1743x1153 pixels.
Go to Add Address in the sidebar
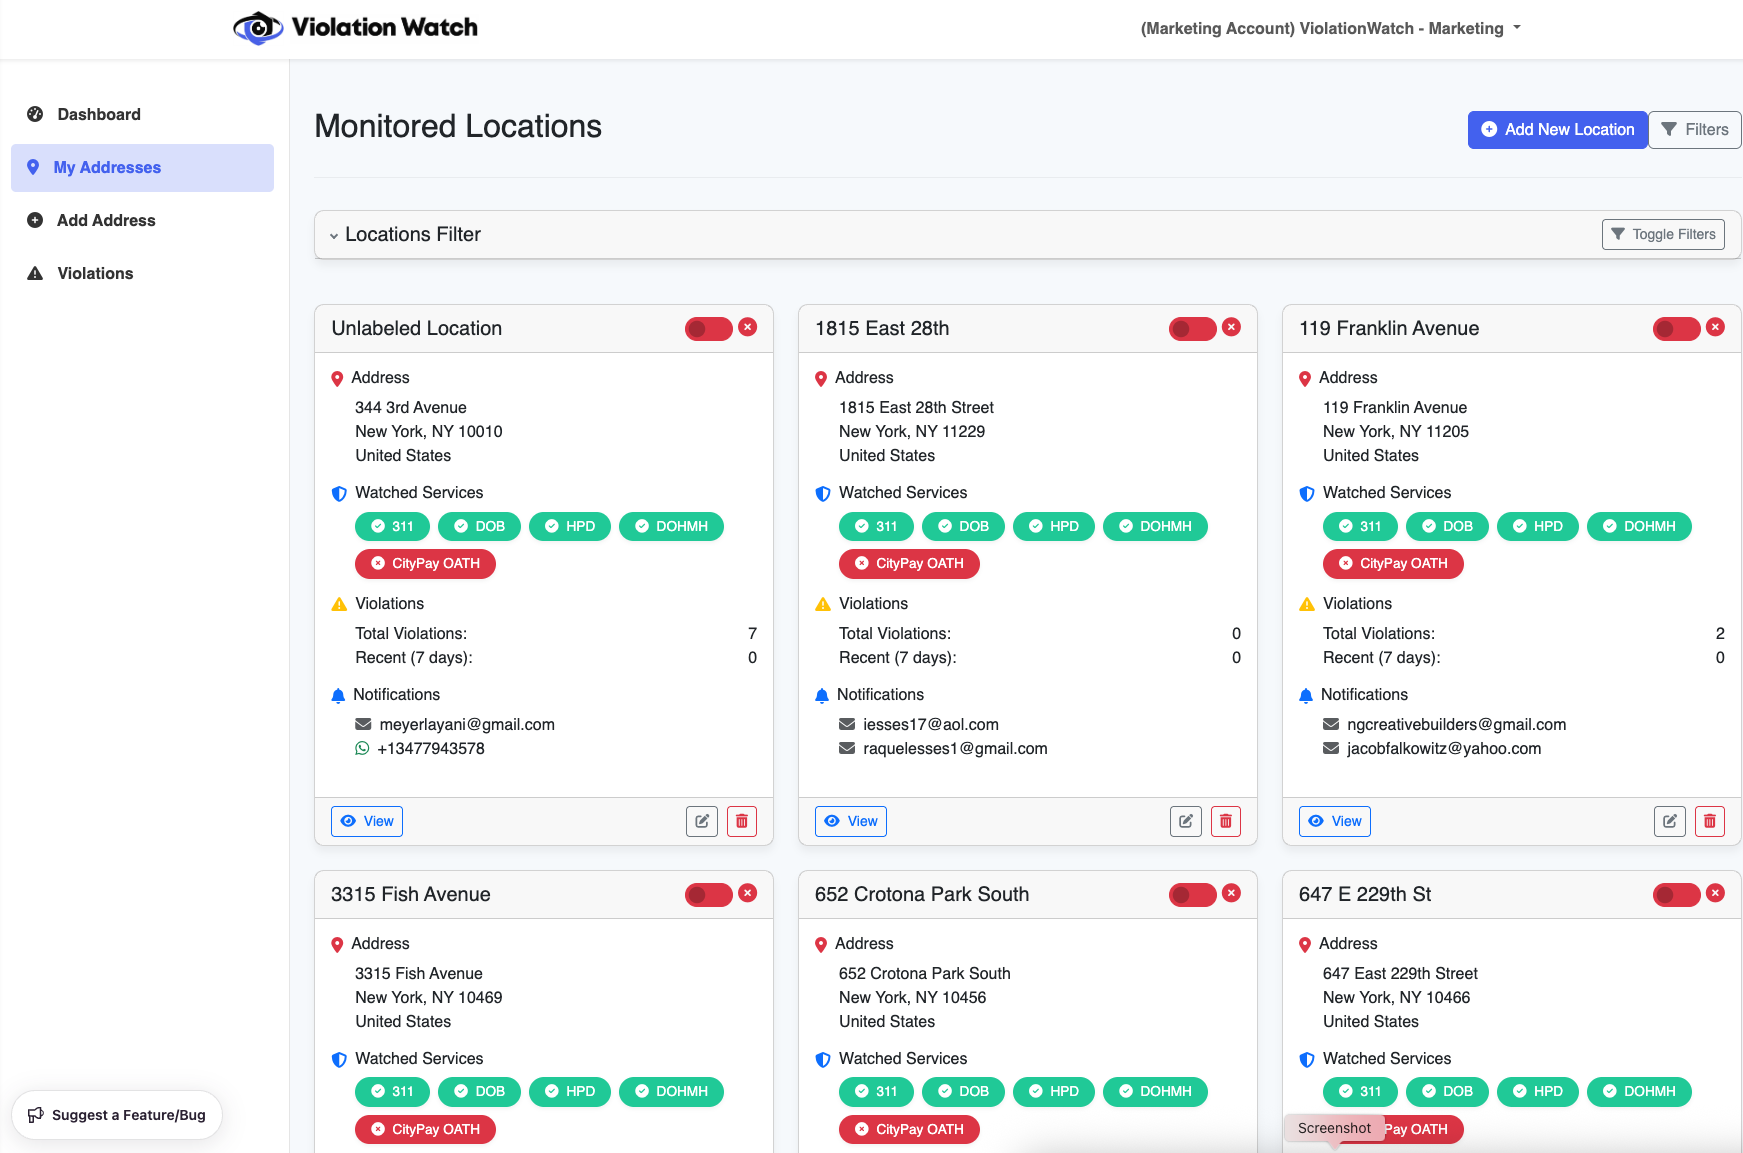click(106, 220)
